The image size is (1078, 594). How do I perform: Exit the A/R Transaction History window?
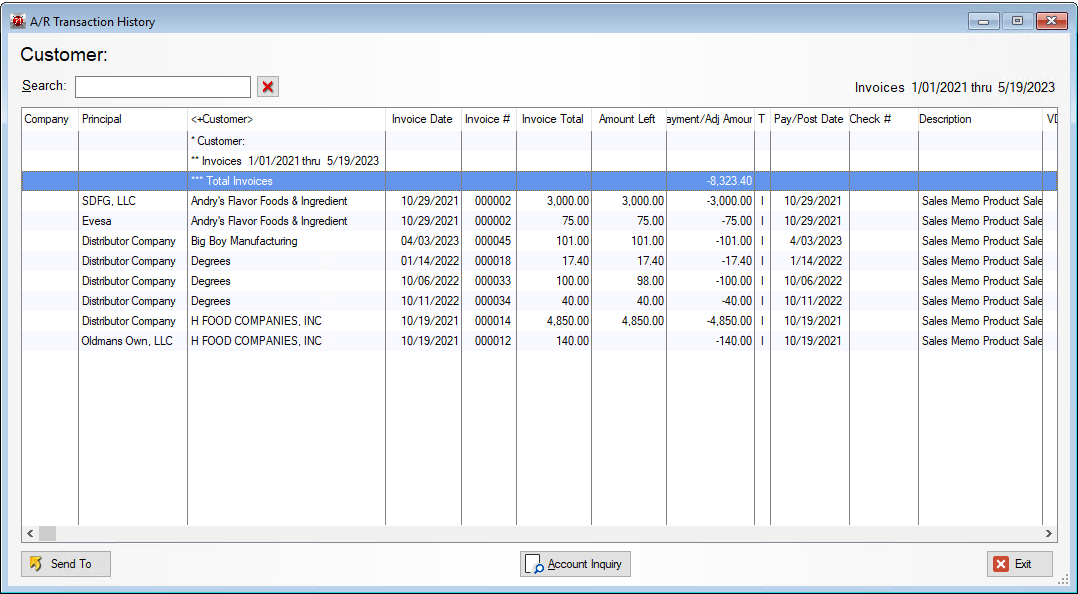click(1020, 564)
